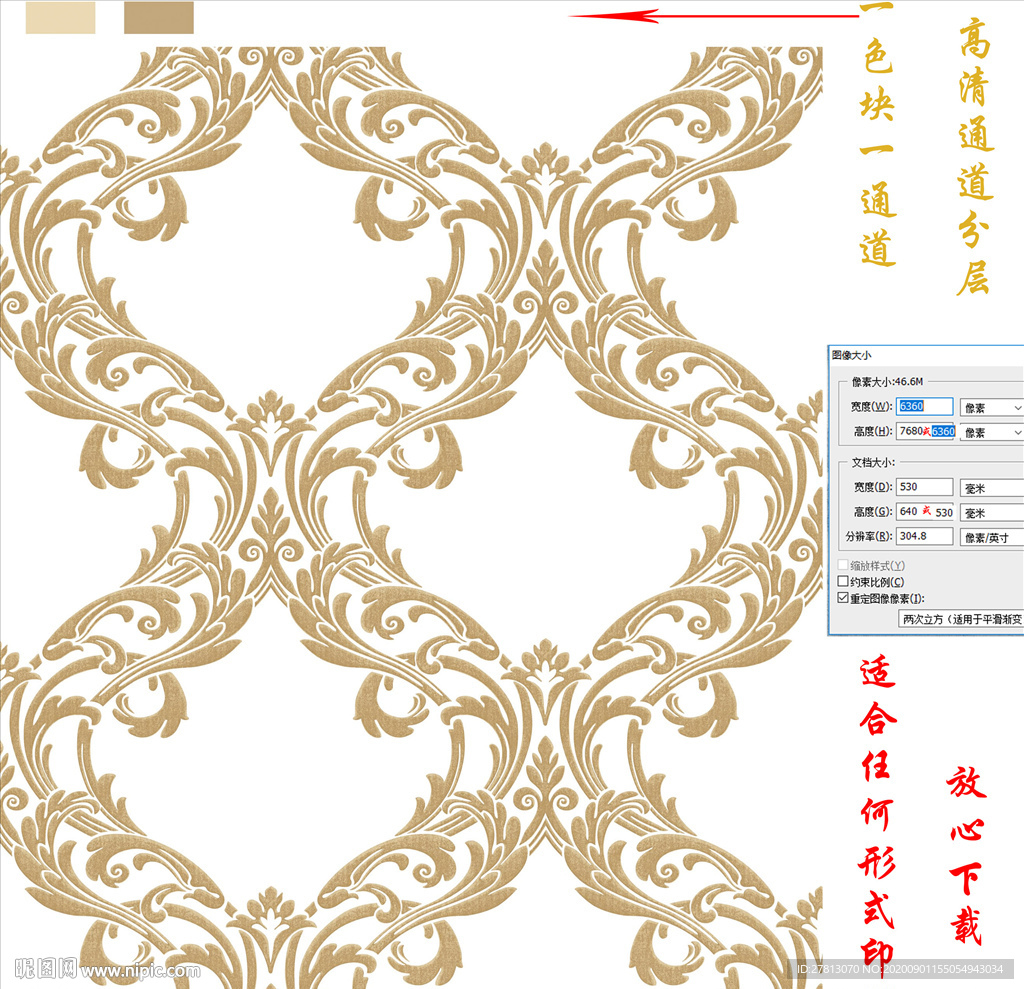Open the document height unit dropdown (毫米)
Screen dimensions: 1024x989
click(991, 513)
